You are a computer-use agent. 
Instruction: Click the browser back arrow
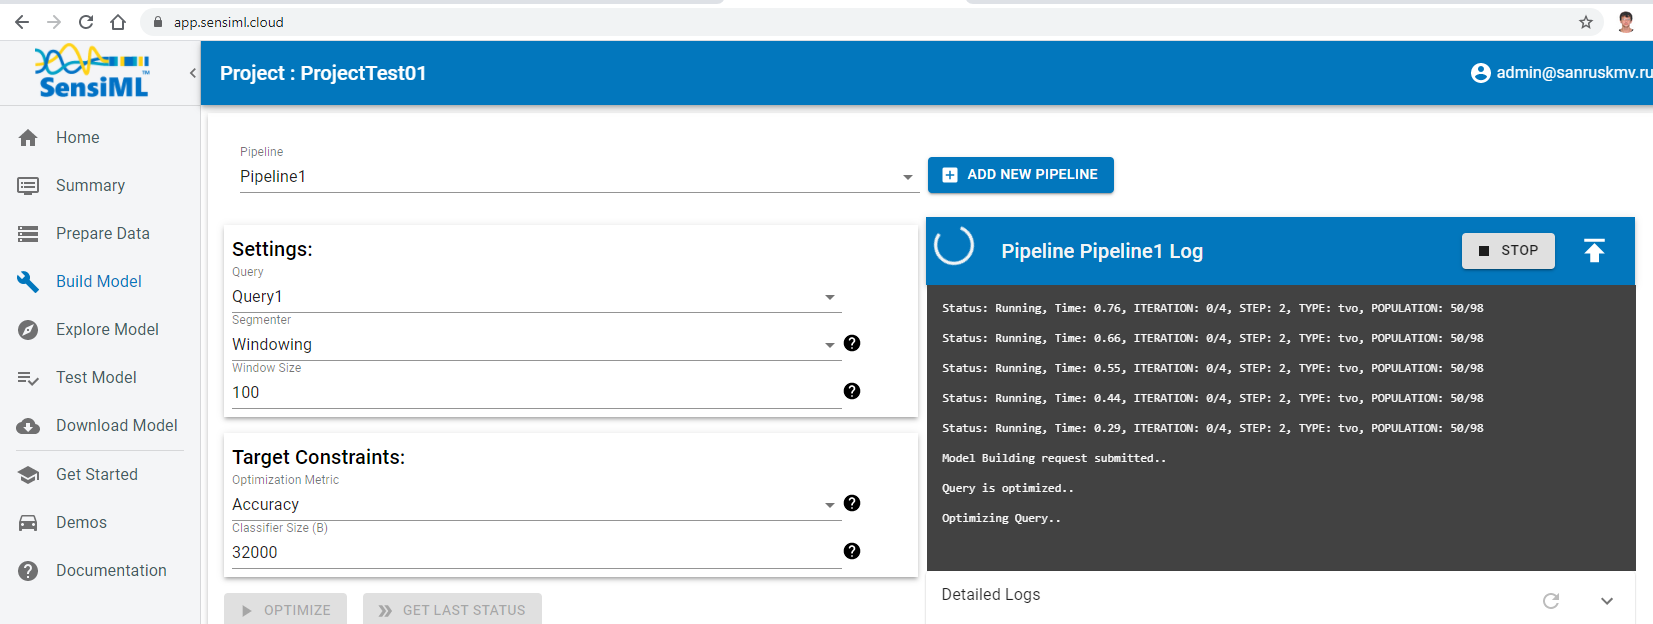[x=22, y=22]
